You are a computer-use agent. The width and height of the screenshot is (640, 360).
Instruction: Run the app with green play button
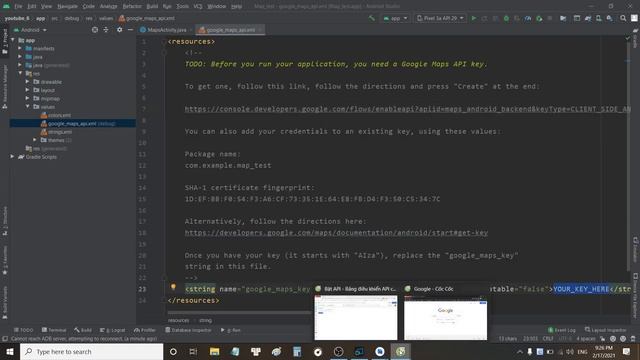coord(474,18)
